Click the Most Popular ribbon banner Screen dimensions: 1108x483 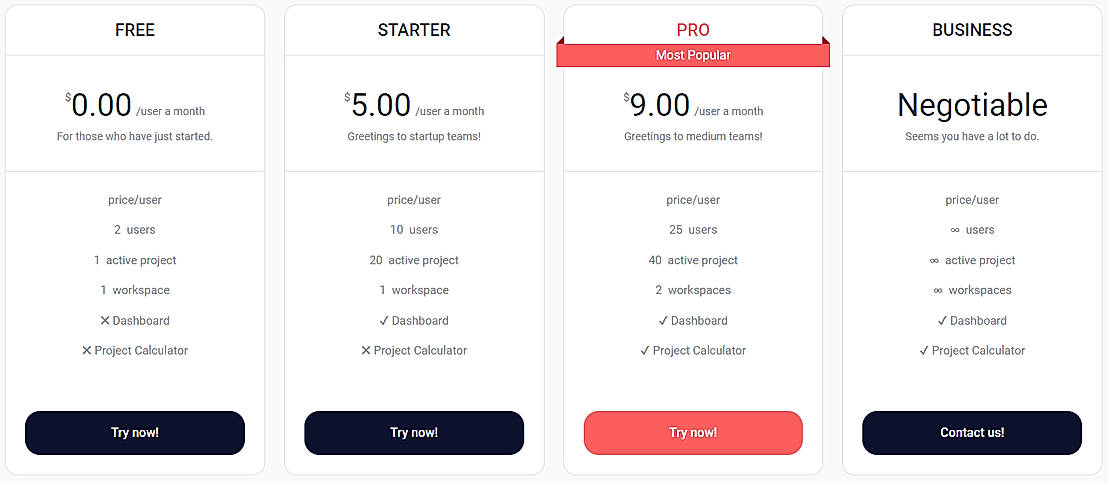(693, 55)
